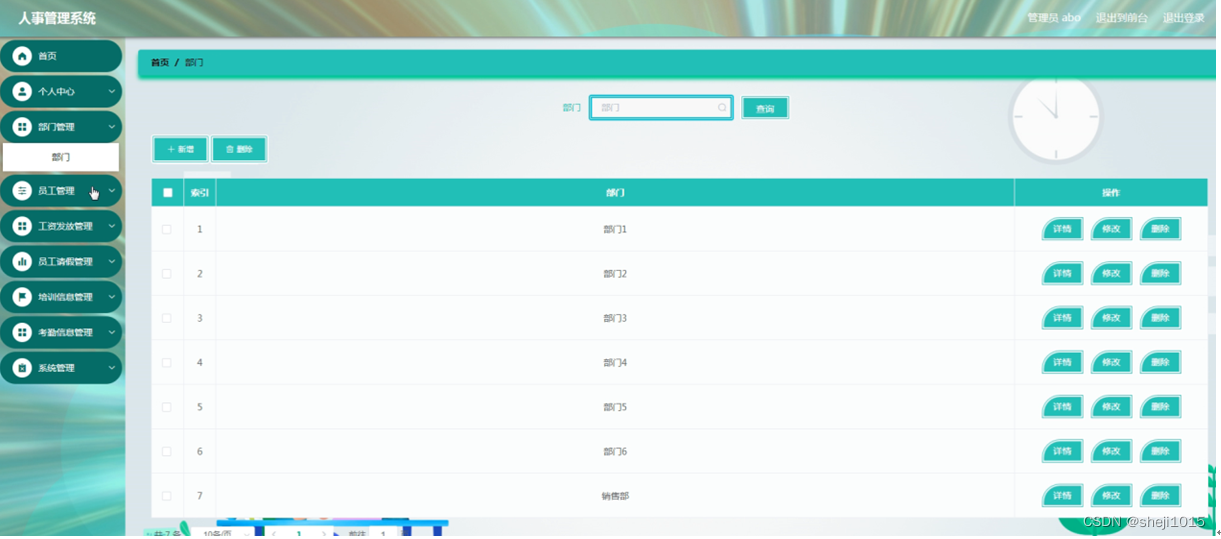Expand the 员工管理 chevron
The image size is (1221, 539).
pos(112,191)
